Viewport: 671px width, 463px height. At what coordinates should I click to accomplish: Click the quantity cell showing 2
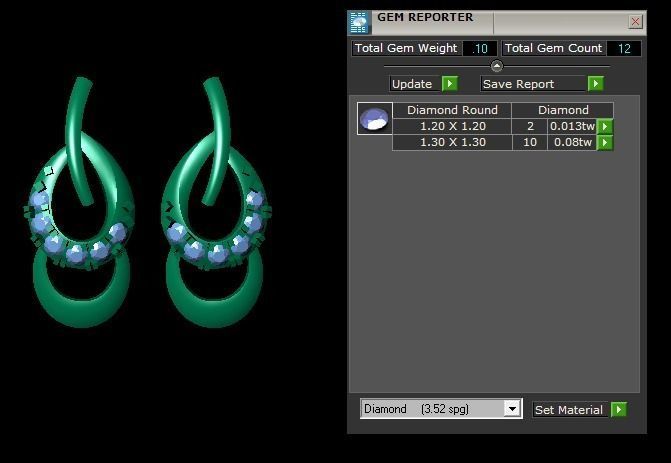(530, 126)
